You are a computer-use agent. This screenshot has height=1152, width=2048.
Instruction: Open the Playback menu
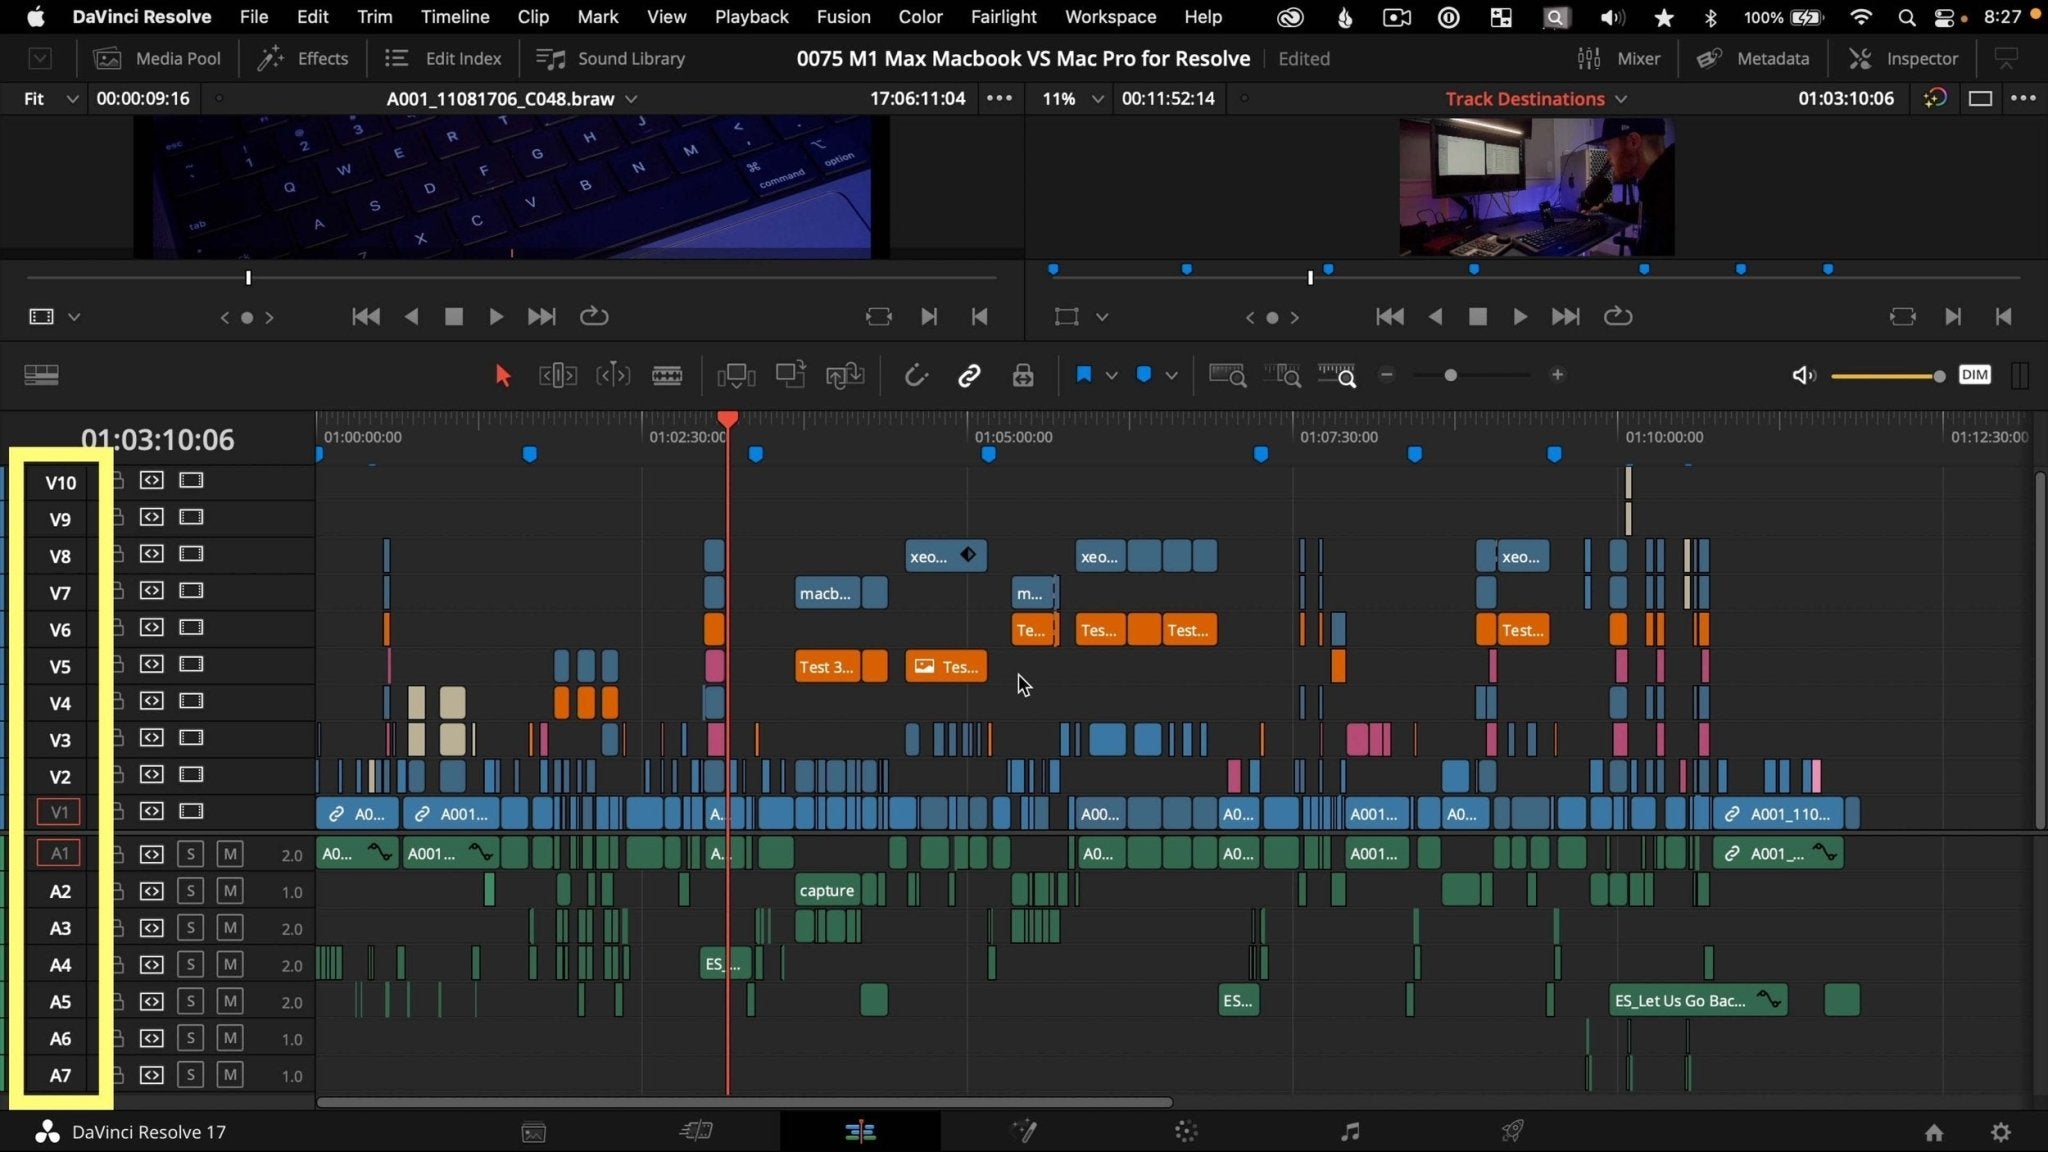click(751, 16)
